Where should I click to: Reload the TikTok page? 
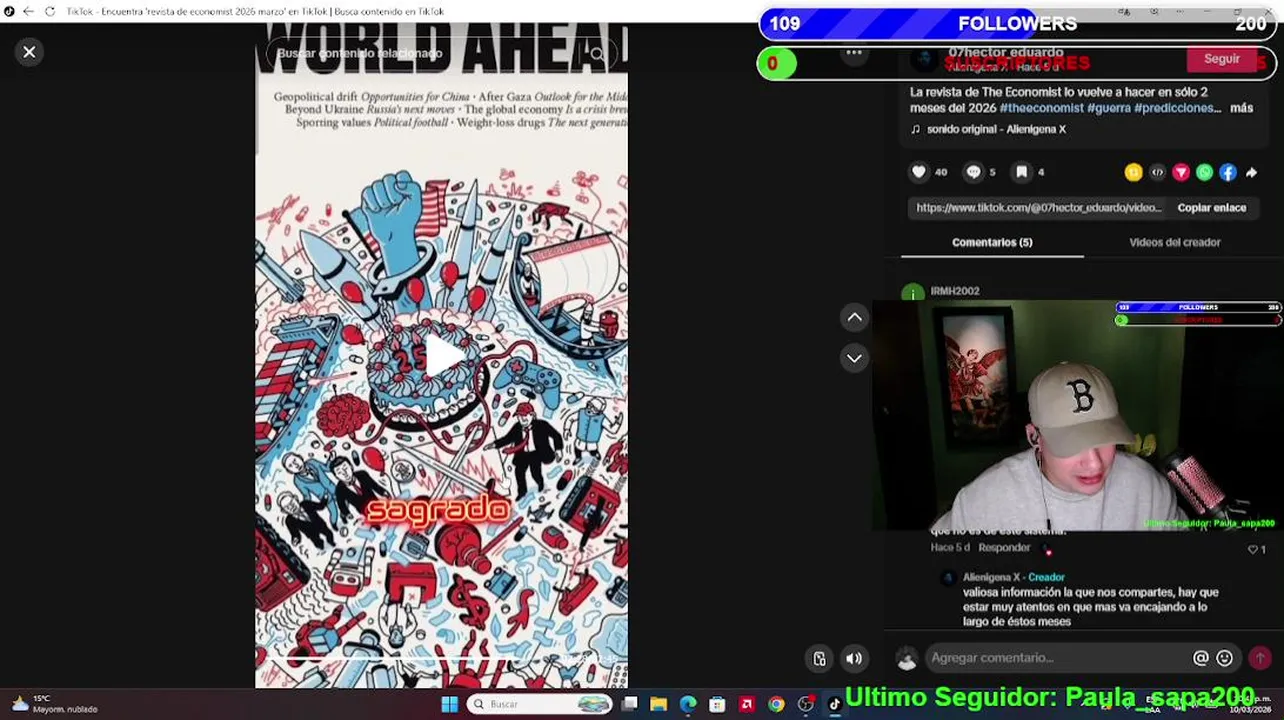[50, 11]
